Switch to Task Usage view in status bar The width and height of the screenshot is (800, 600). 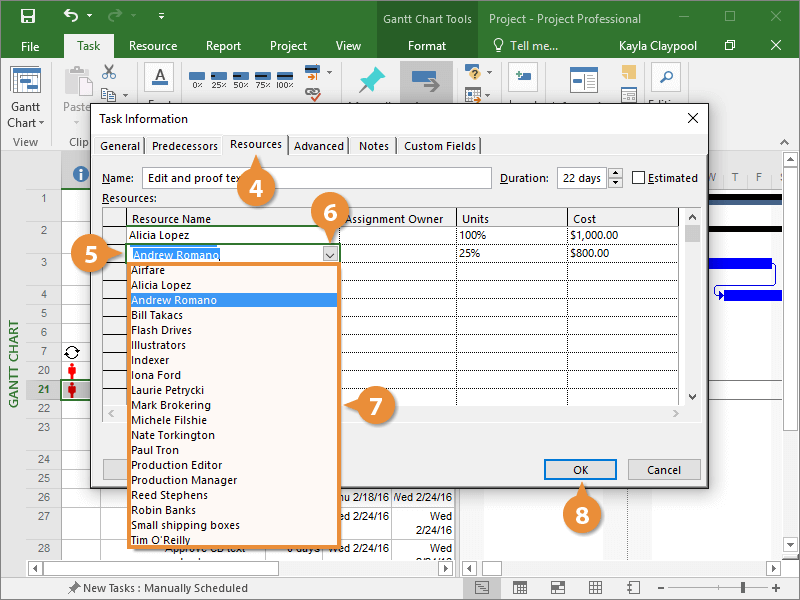(x=519, y=588)
